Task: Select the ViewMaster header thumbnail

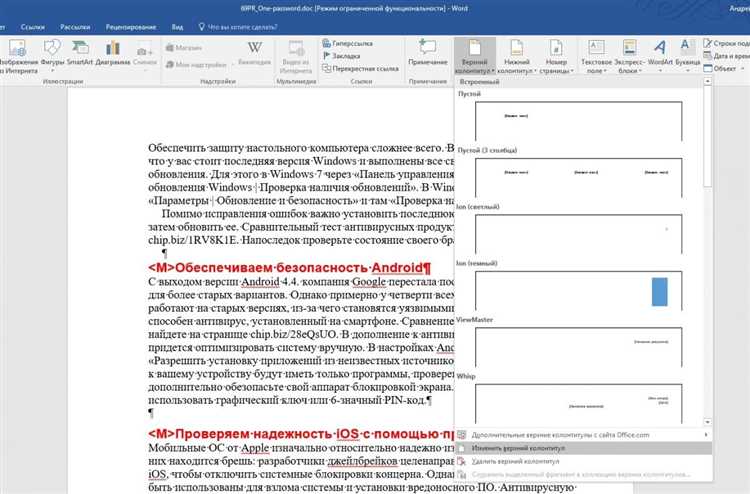Action: click(x=578, y=346)
